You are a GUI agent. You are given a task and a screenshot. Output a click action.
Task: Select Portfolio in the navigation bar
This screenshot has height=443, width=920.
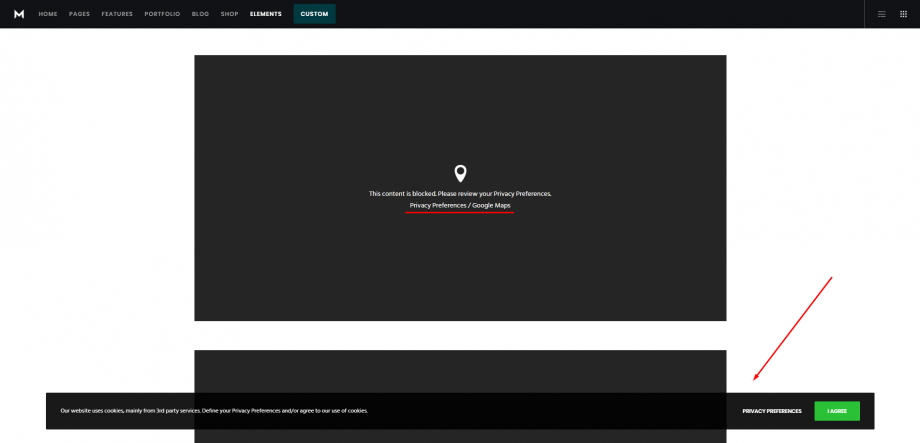[x=162, y=14]
